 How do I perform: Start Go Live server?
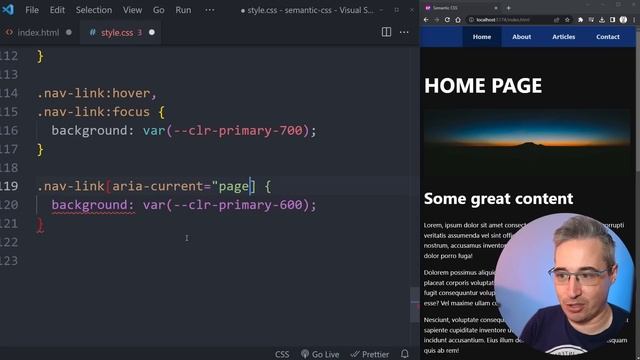pyautogui.click(x=320, y=354)
